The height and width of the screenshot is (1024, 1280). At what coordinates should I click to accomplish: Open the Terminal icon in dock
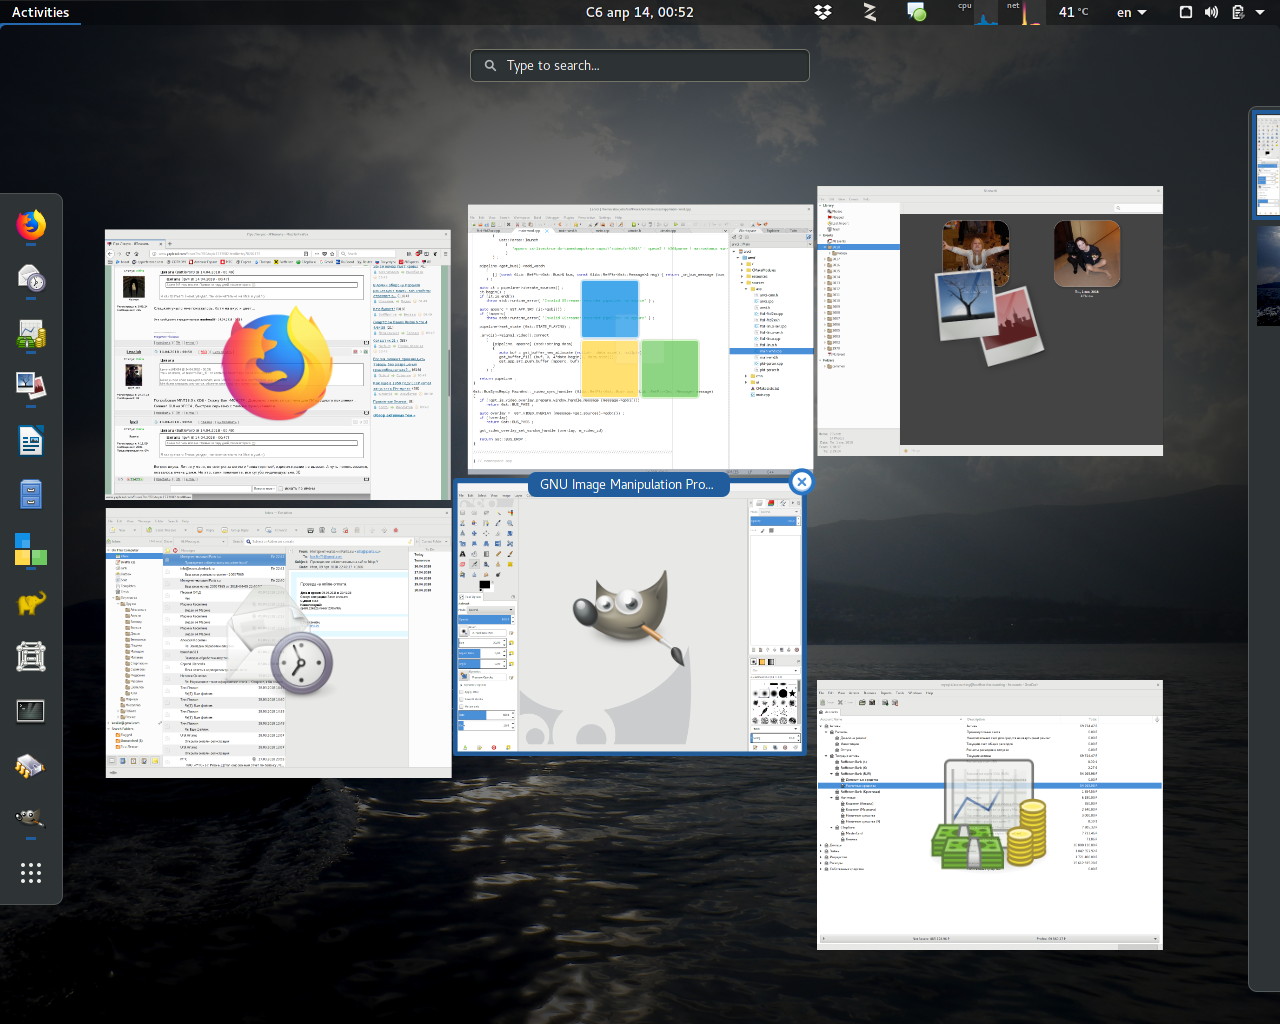pyautogui.click(x=31, y=711)
